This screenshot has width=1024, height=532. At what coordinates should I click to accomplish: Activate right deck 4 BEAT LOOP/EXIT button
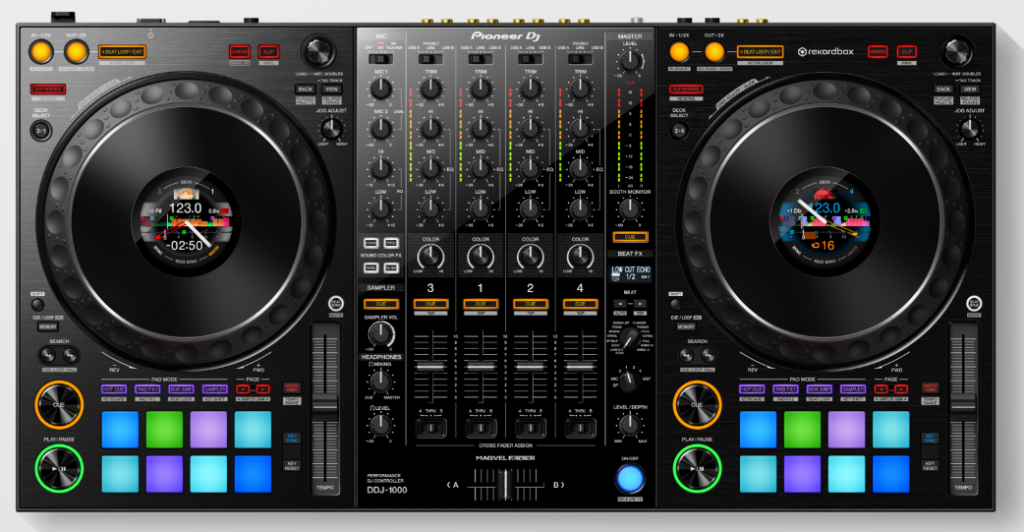point(760,52)
